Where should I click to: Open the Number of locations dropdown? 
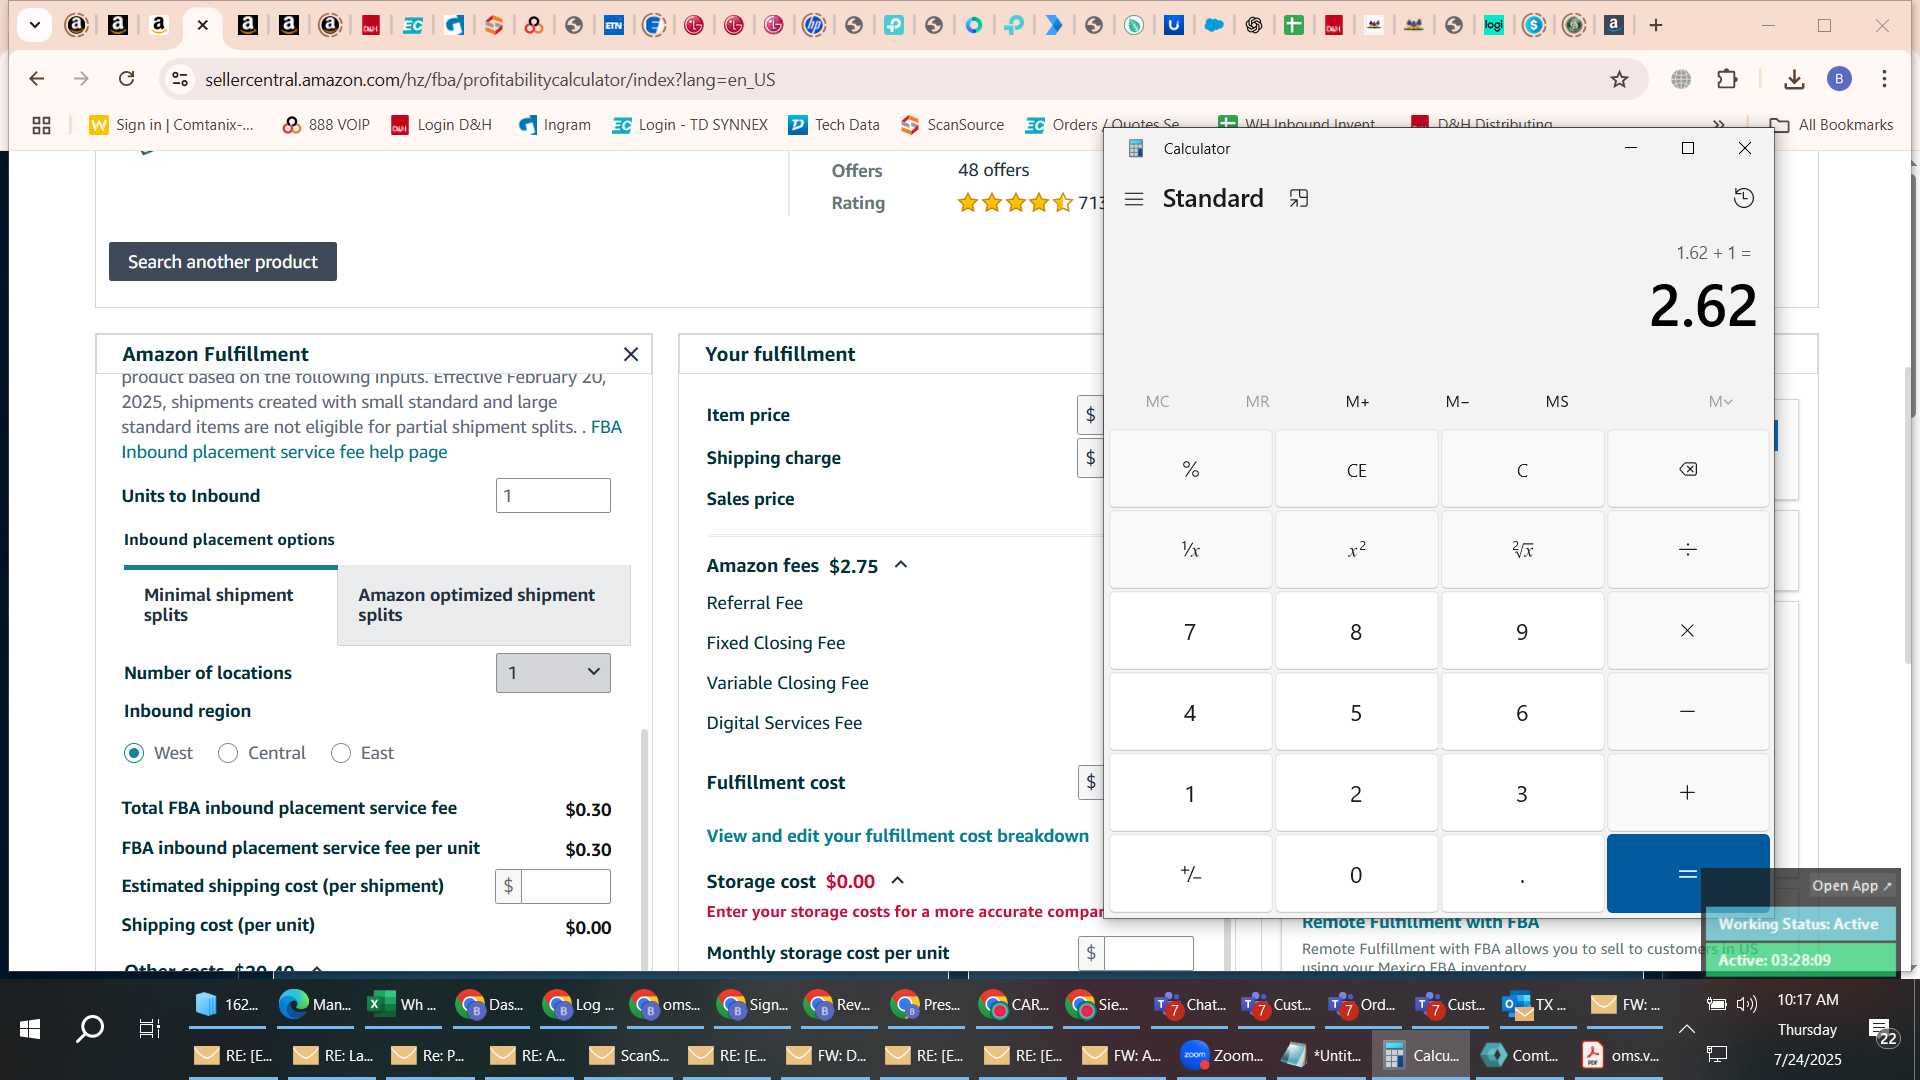pos(553,673)
